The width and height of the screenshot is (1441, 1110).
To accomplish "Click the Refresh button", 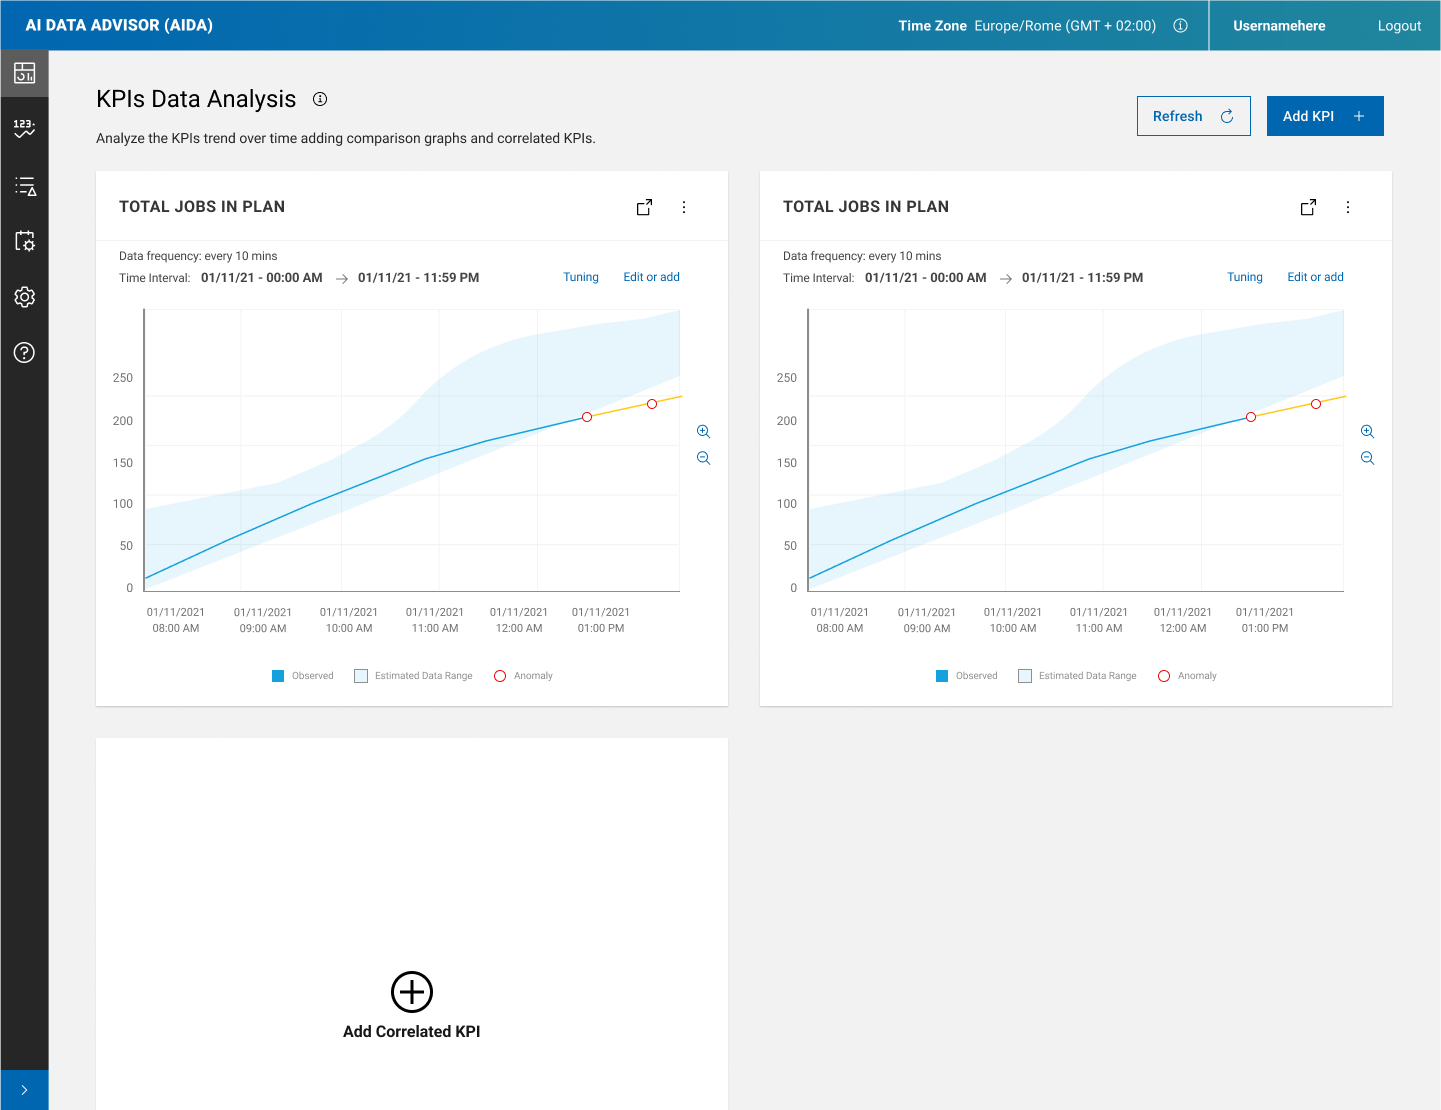I will click(1193, 116).
